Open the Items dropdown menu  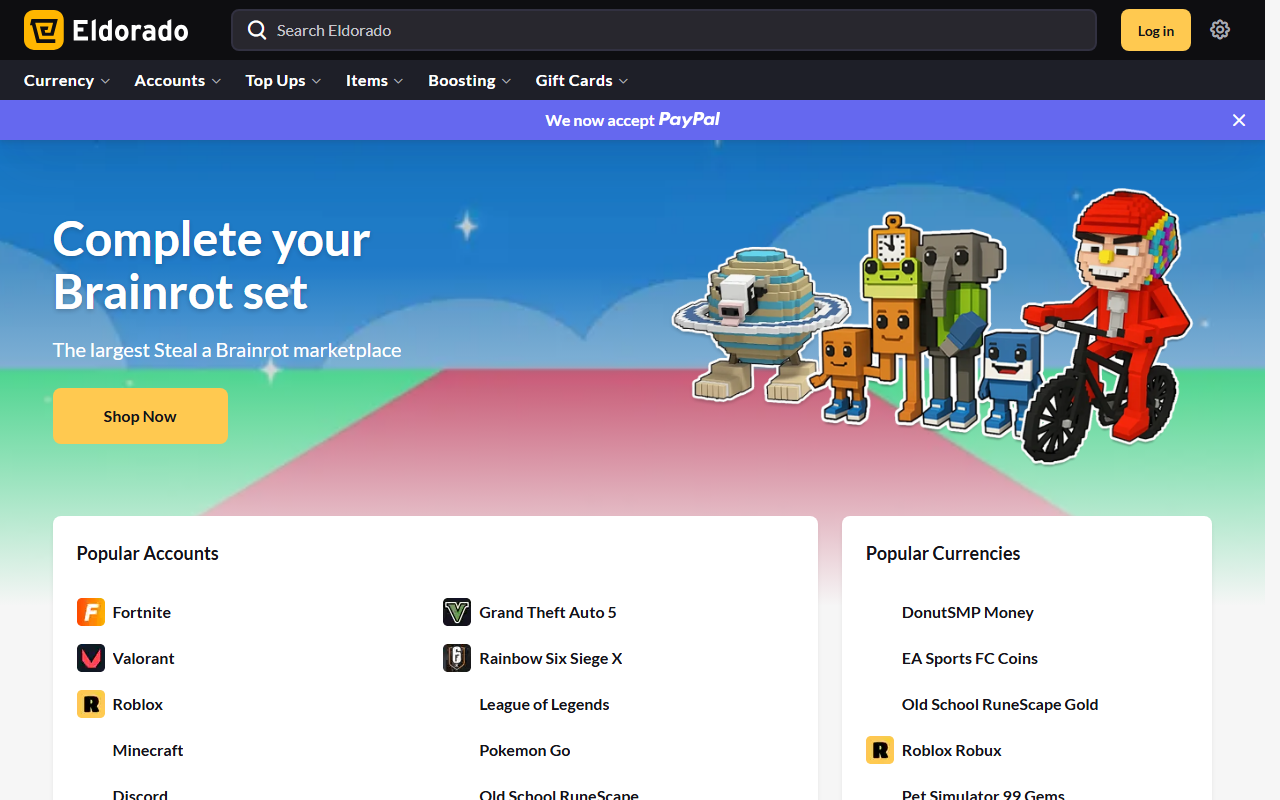pyautogui.click(x=375, y=81)
